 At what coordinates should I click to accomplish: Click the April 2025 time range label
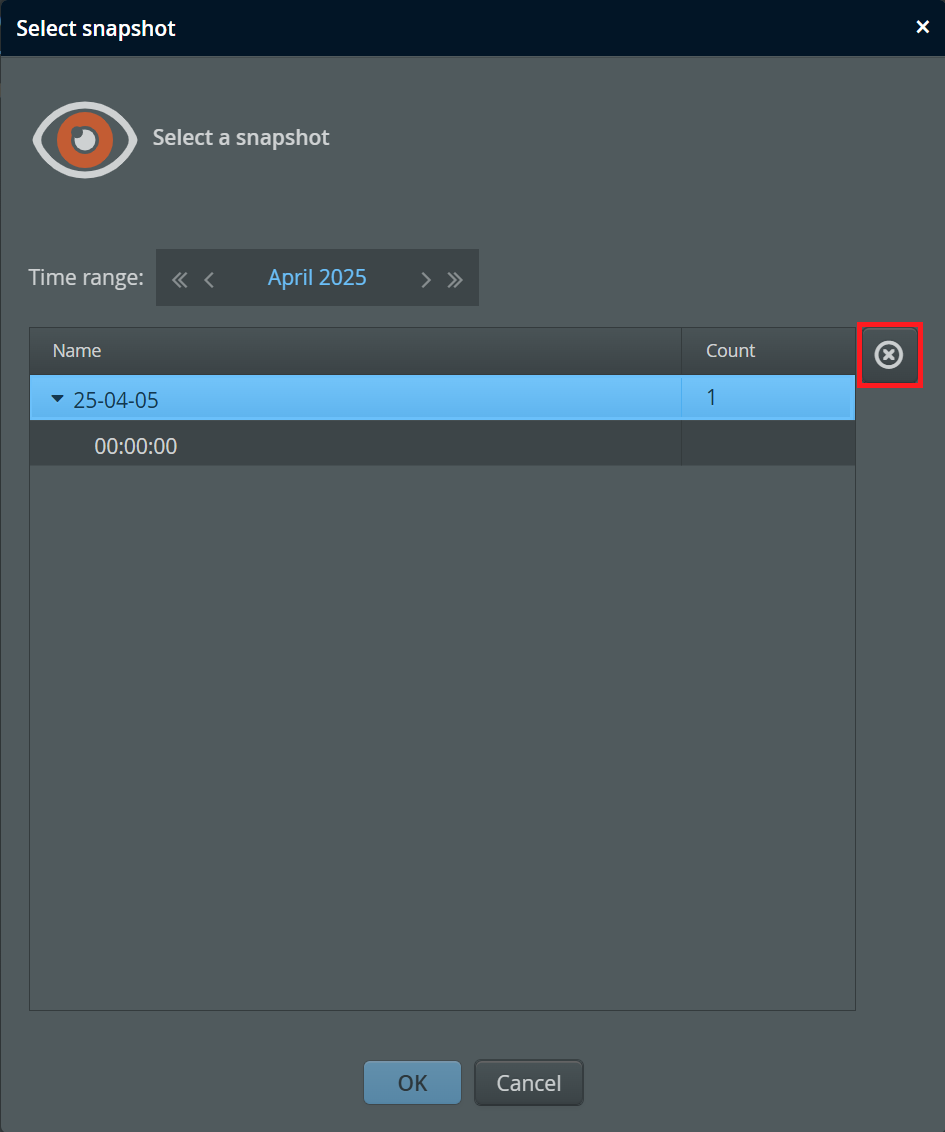(x=317, y=278)
